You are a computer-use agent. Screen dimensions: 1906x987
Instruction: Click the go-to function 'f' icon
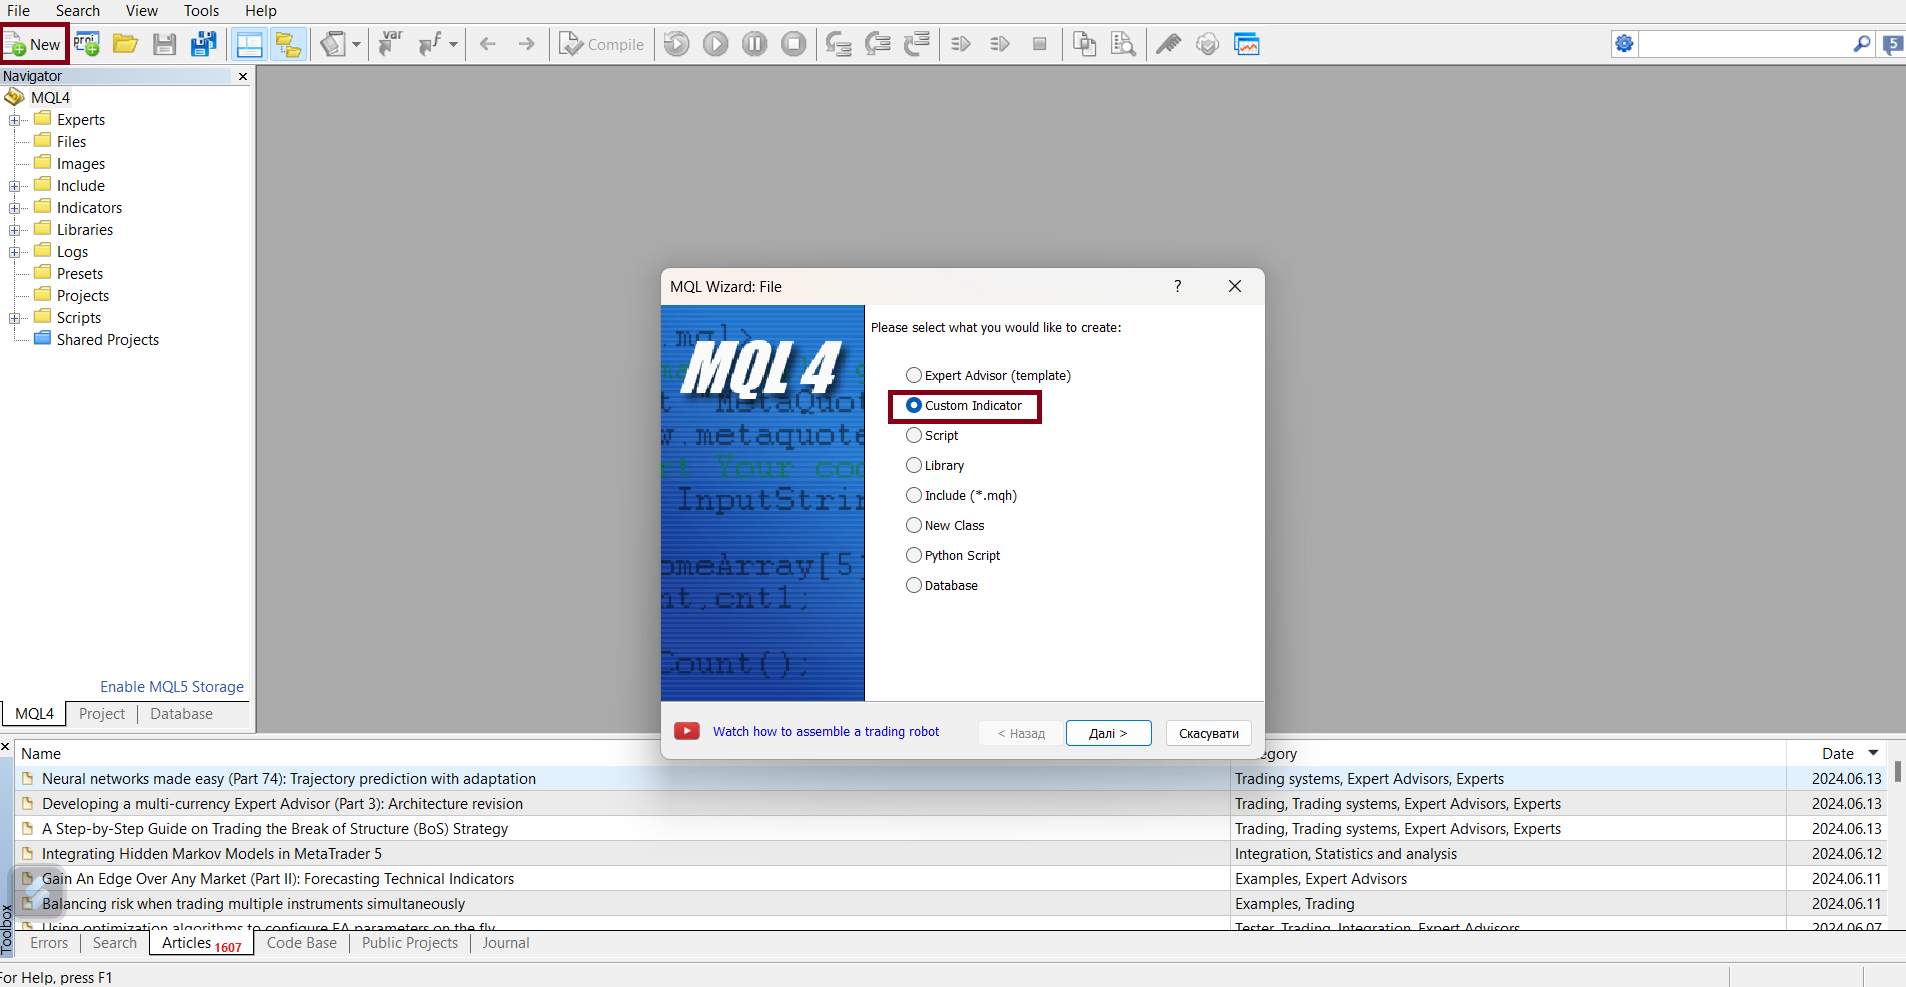(430, 44)
